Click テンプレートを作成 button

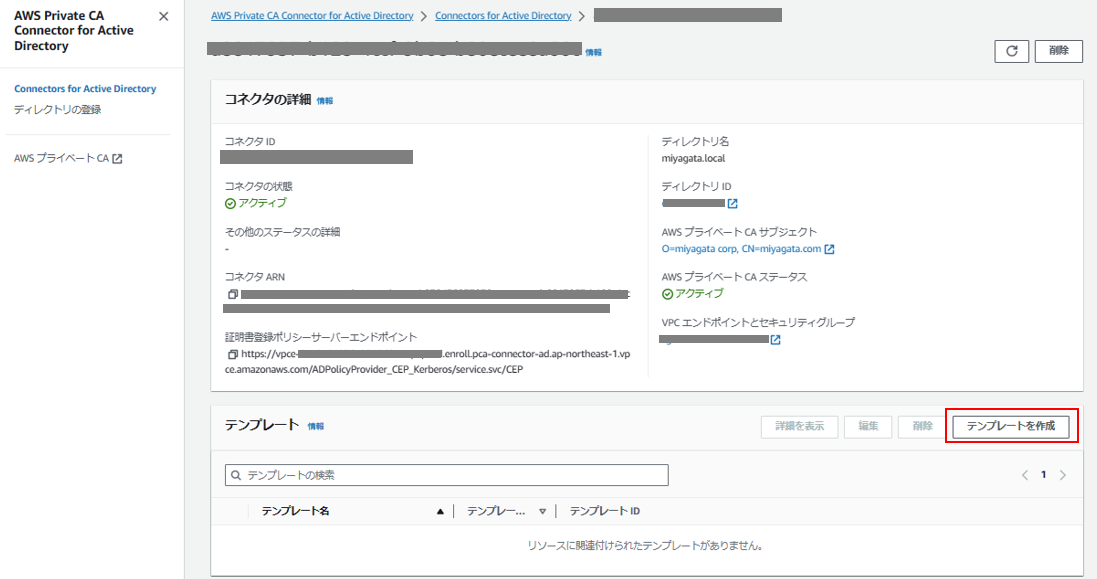point(1011,426)
